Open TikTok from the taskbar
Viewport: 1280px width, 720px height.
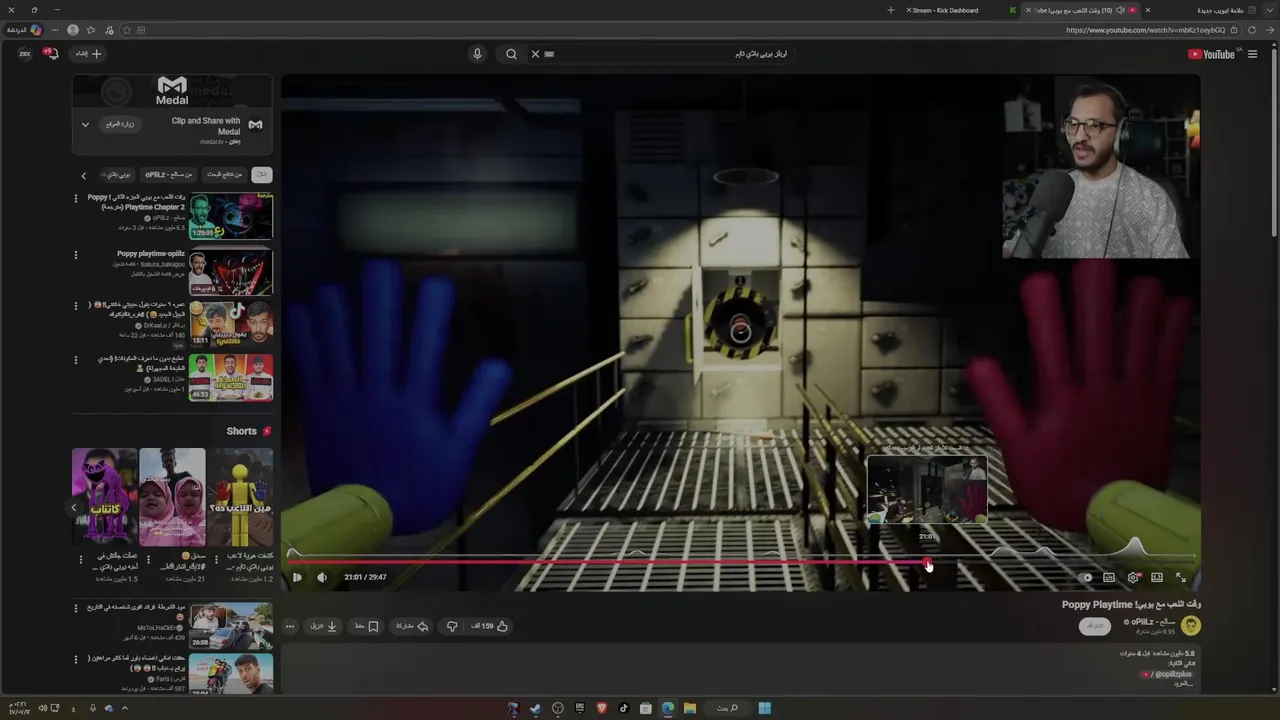click(624, 708)
